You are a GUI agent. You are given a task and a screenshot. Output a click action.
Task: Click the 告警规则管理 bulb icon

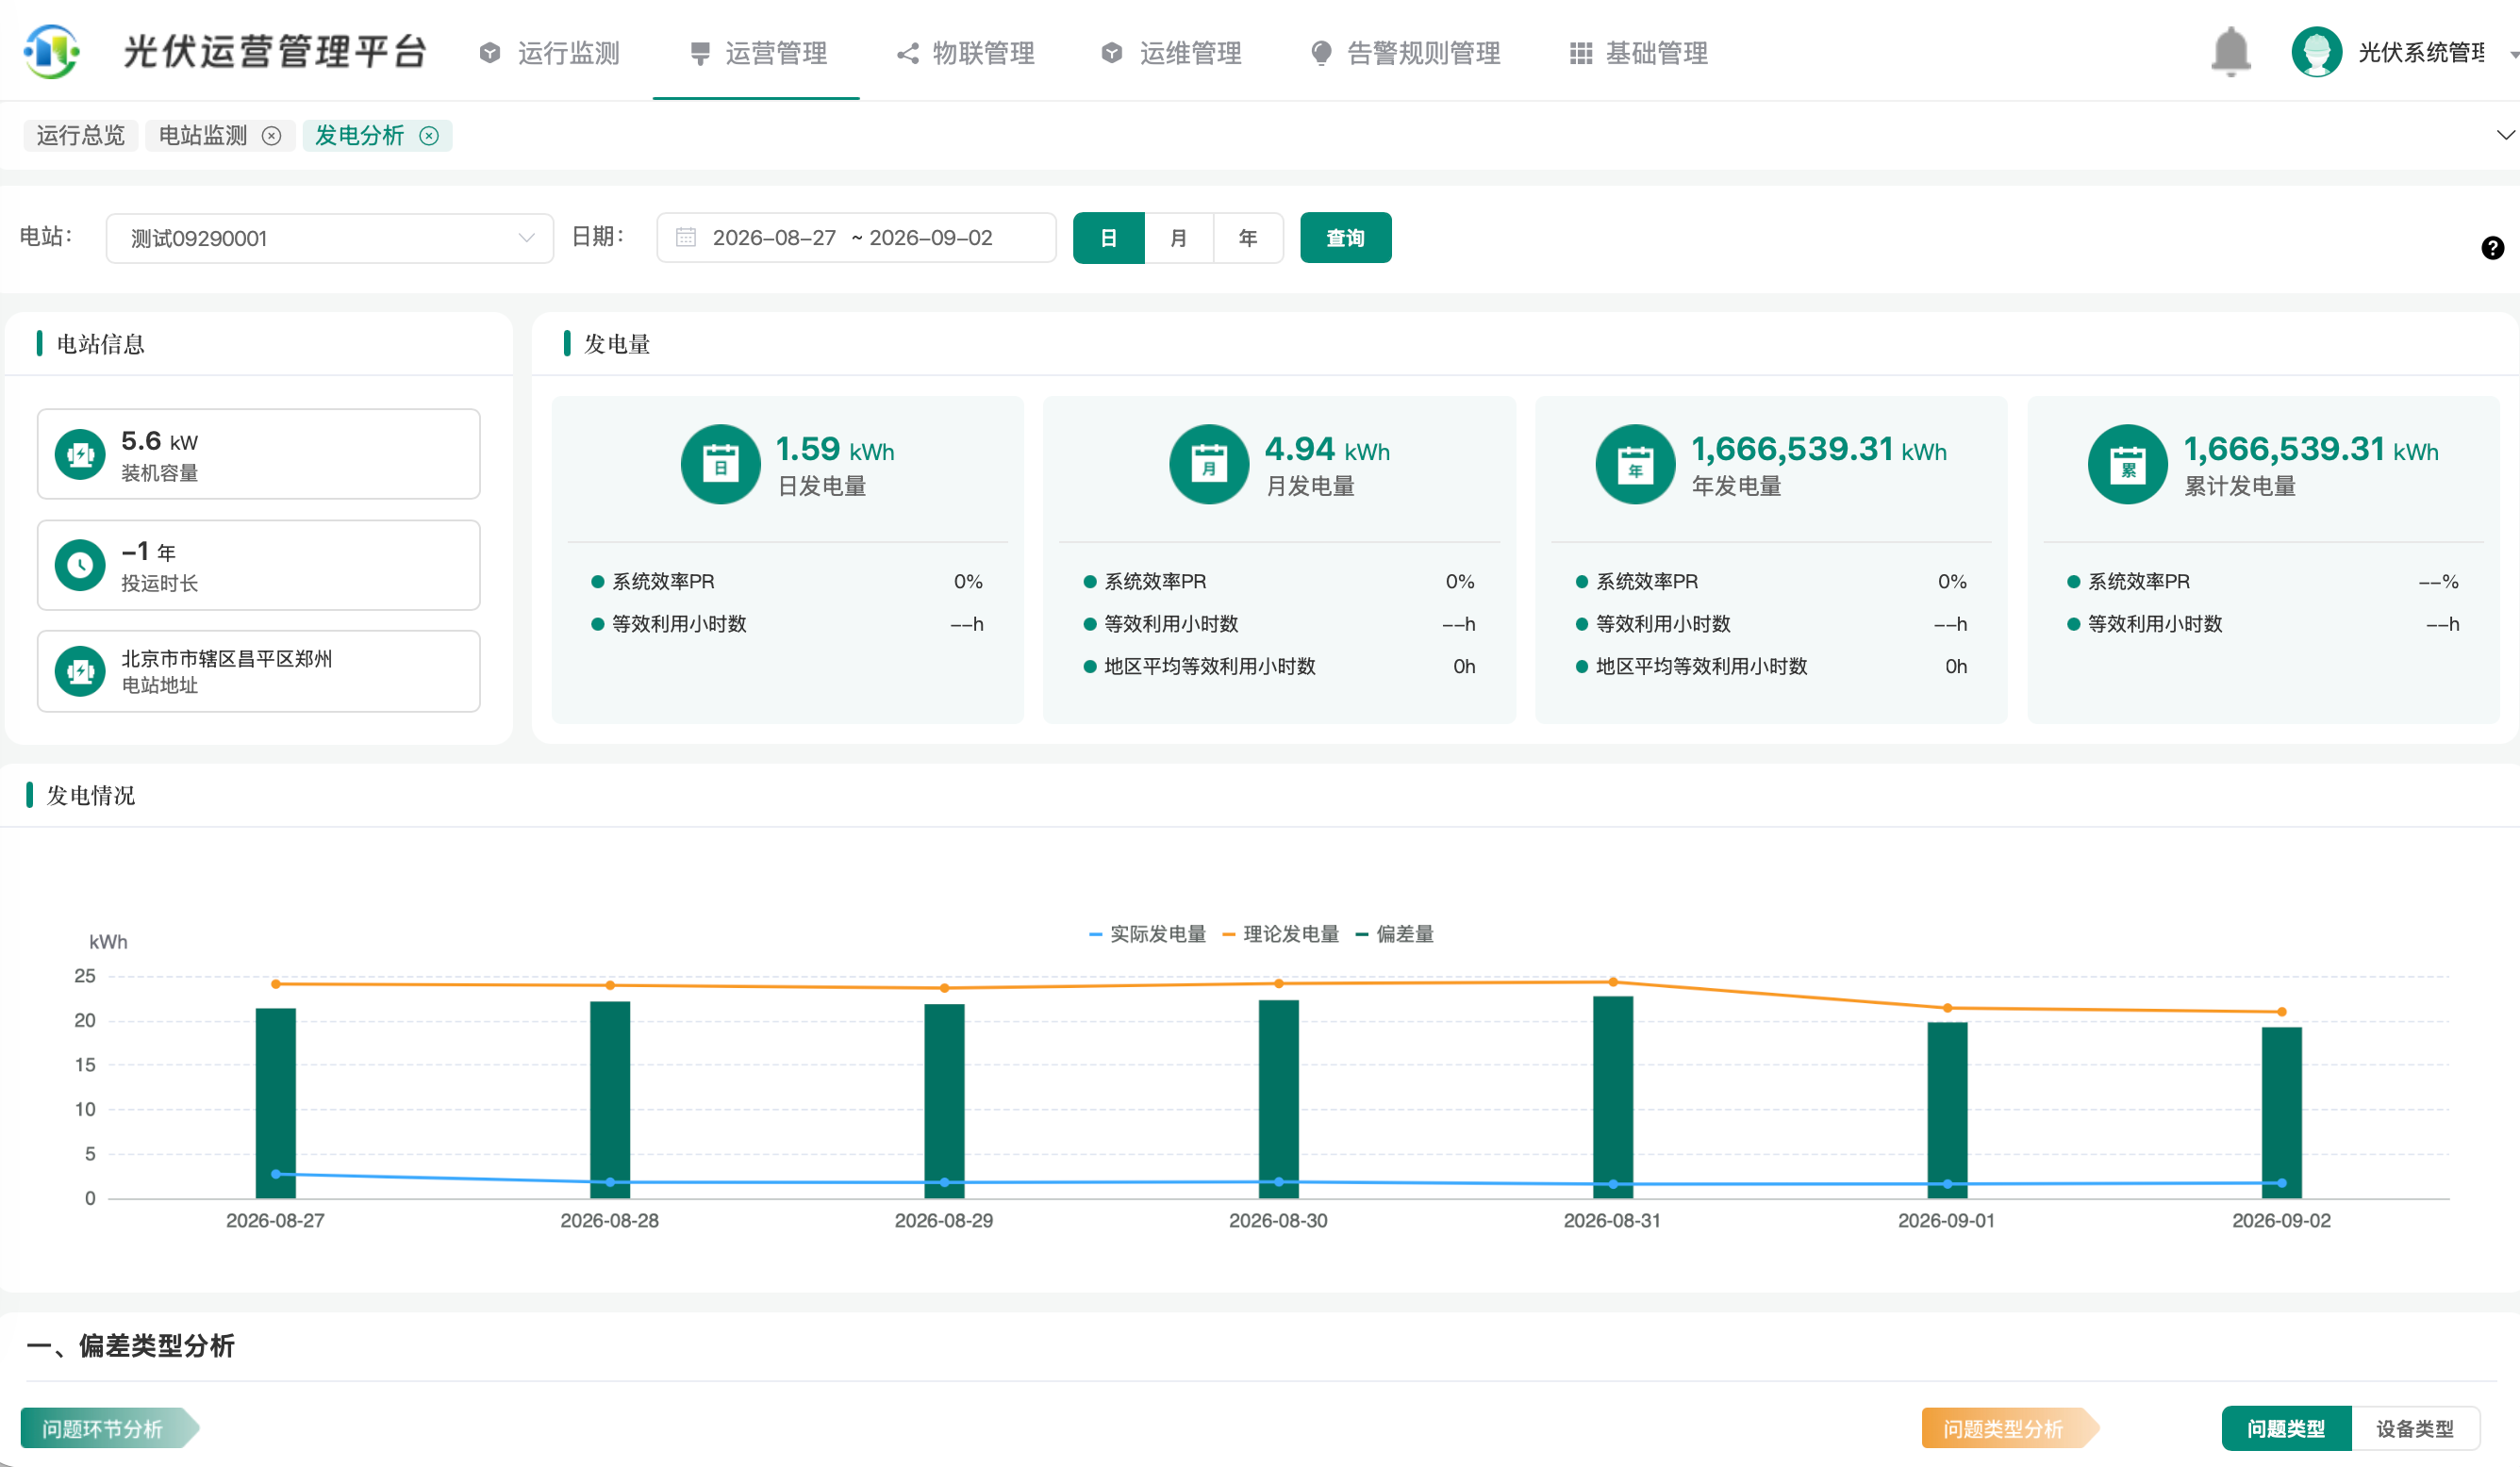[1321, 53]
